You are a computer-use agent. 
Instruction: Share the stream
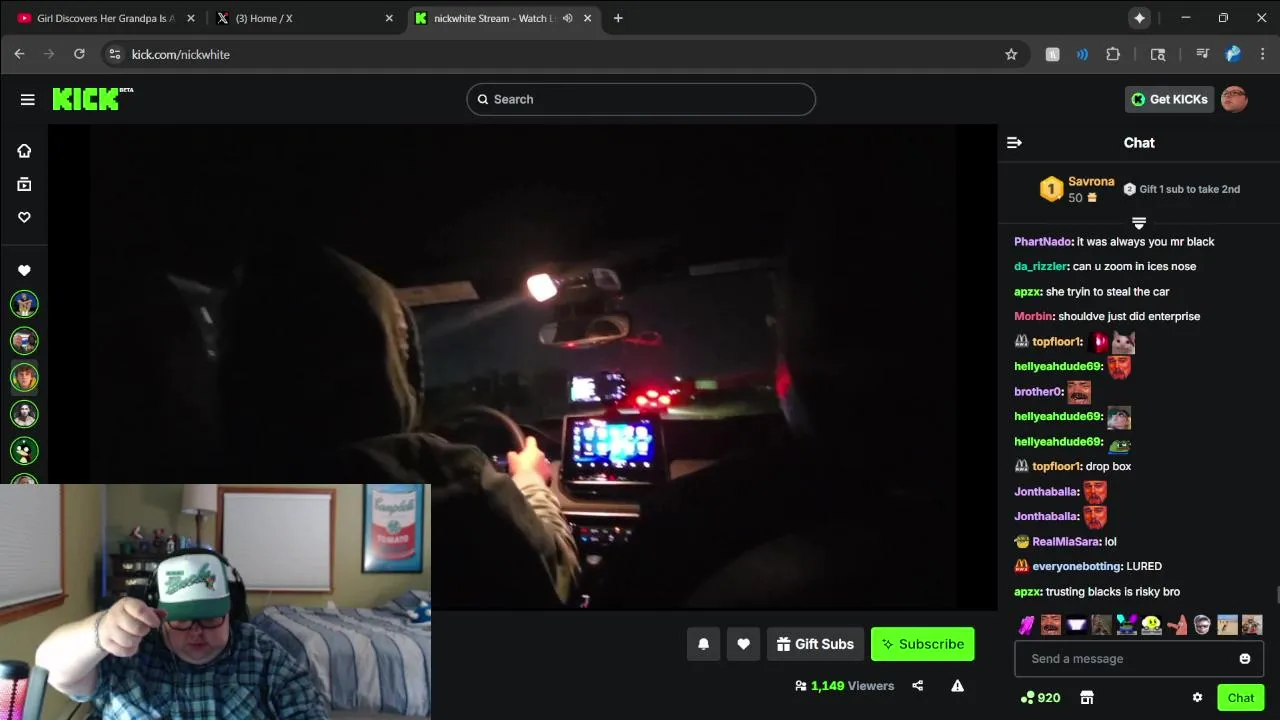[917, 686]
